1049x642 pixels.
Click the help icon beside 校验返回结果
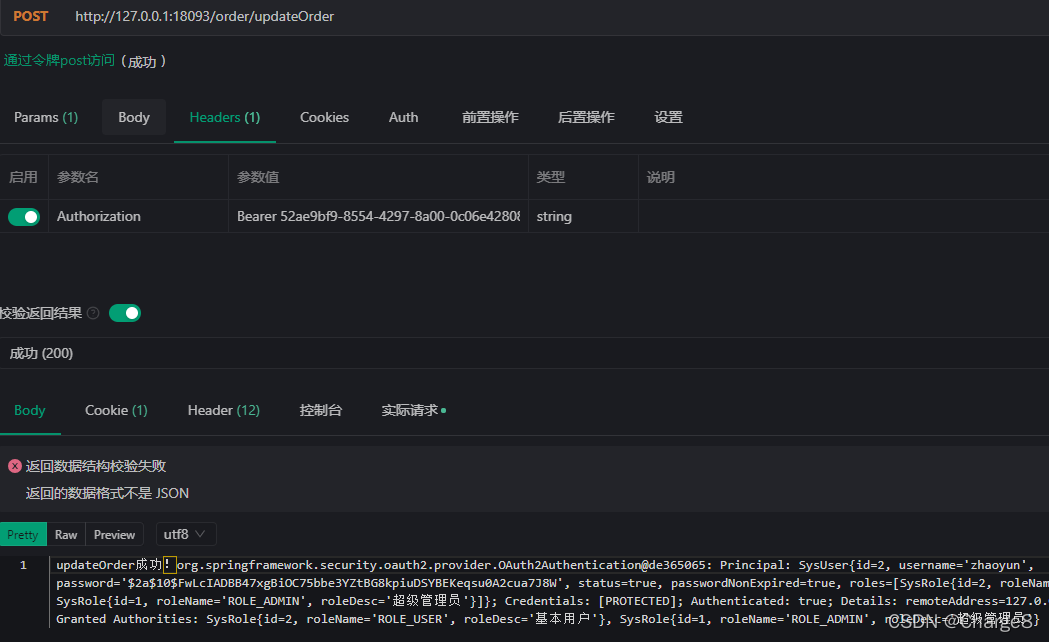94,313
